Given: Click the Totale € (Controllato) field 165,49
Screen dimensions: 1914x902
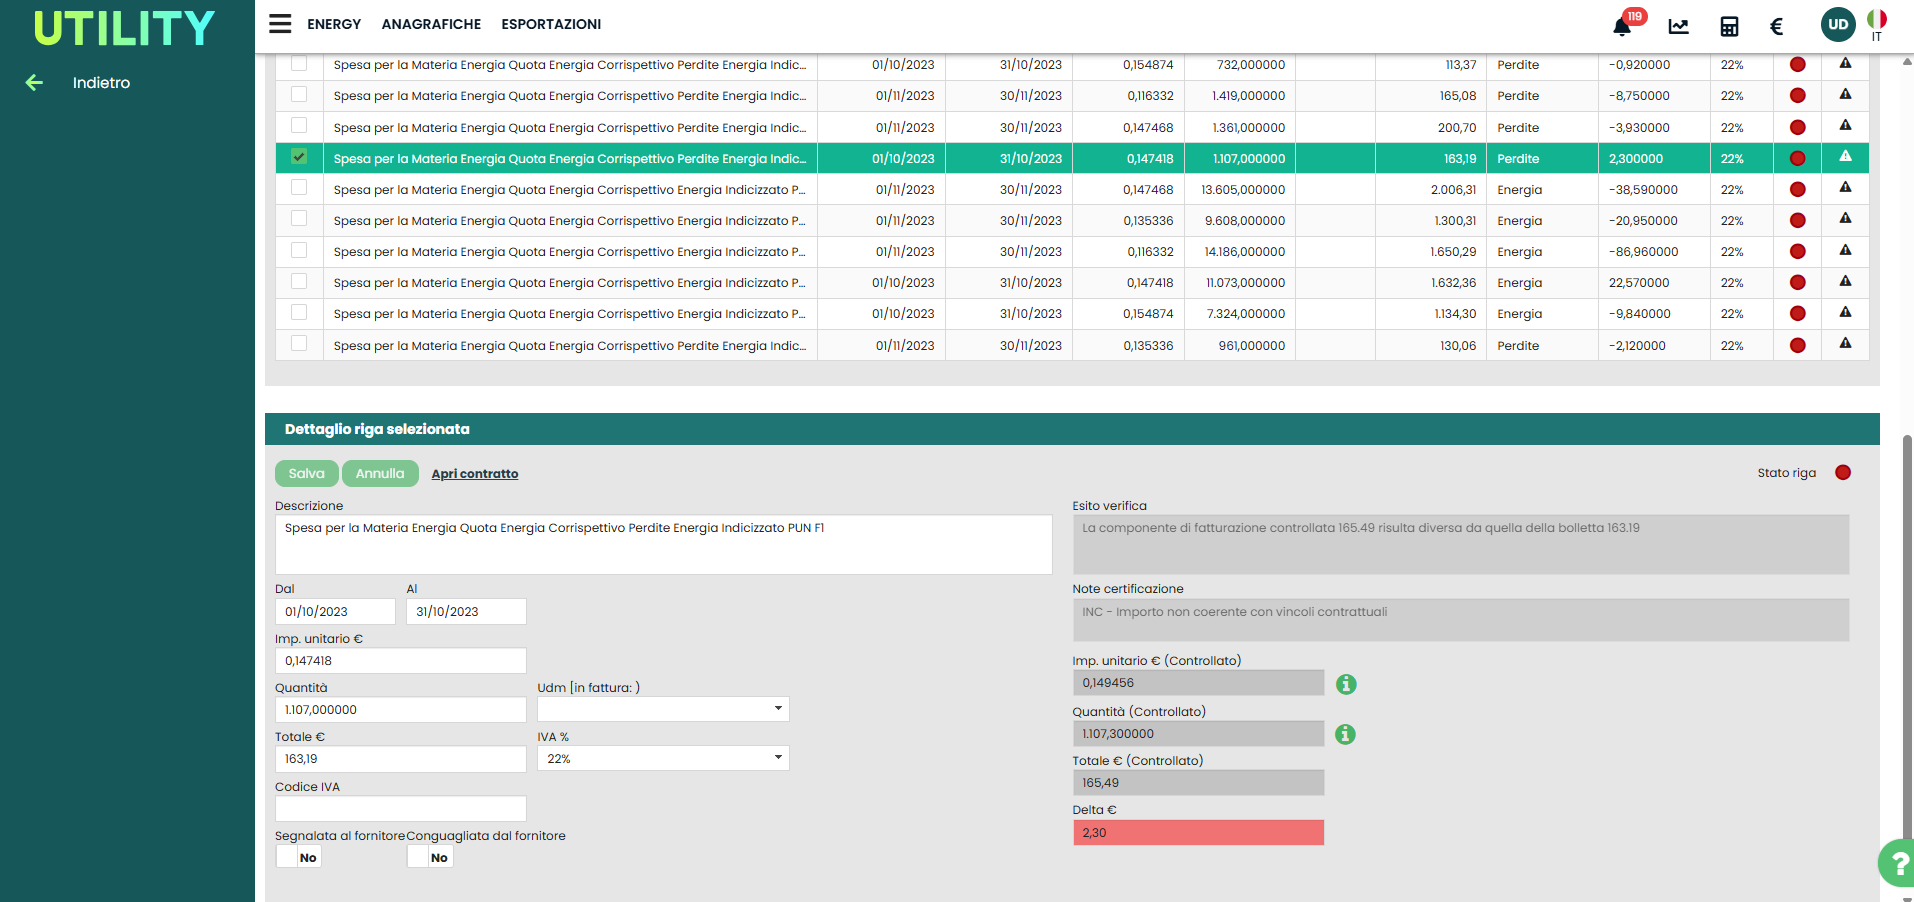Looking at the screenshot, I should [x=1198, y=782].
